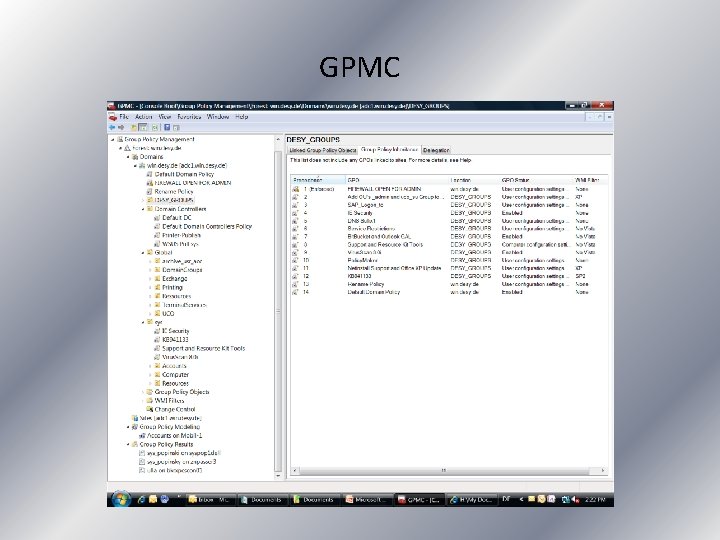Select Default DC policy link

[177, 218]
